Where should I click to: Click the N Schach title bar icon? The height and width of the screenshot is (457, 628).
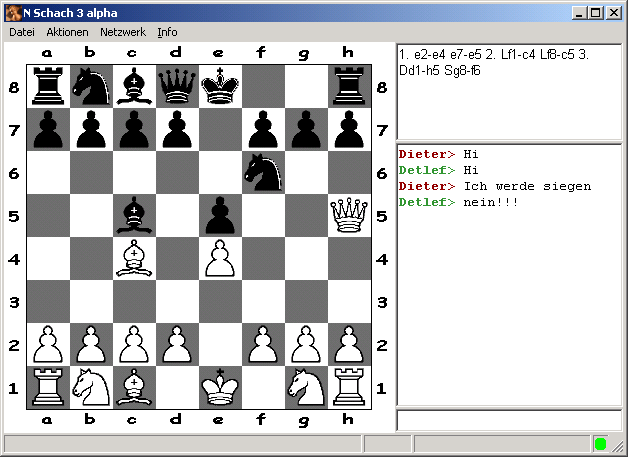pyautogui.click(x=13, y=13)
